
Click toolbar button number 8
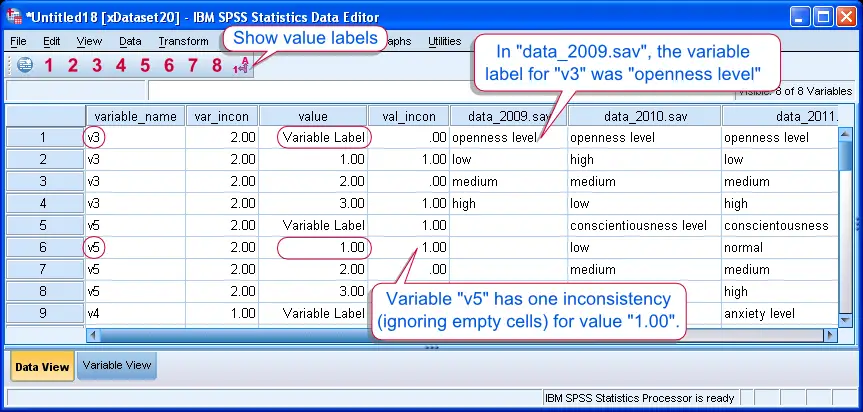218,66
